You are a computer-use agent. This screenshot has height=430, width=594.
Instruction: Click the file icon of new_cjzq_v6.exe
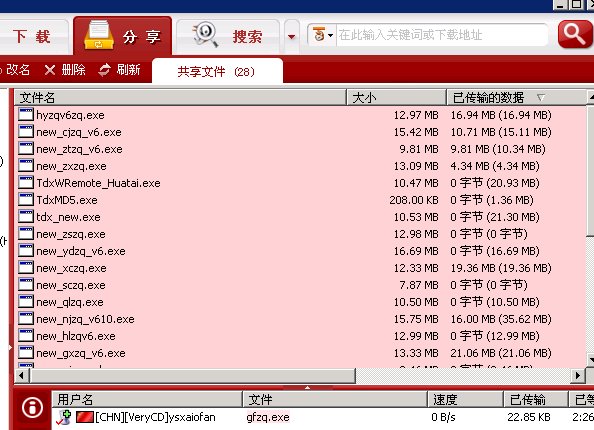pyautogui.click(x=26, y=131)
